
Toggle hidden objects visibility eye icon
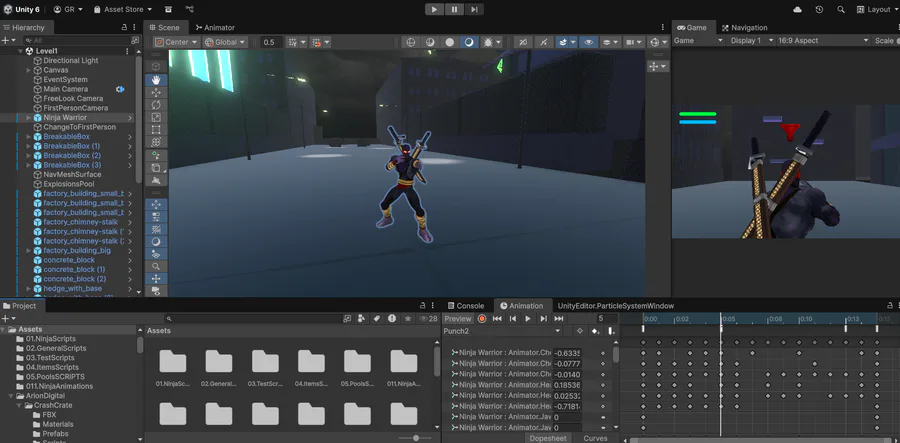[x=588, y=42]
